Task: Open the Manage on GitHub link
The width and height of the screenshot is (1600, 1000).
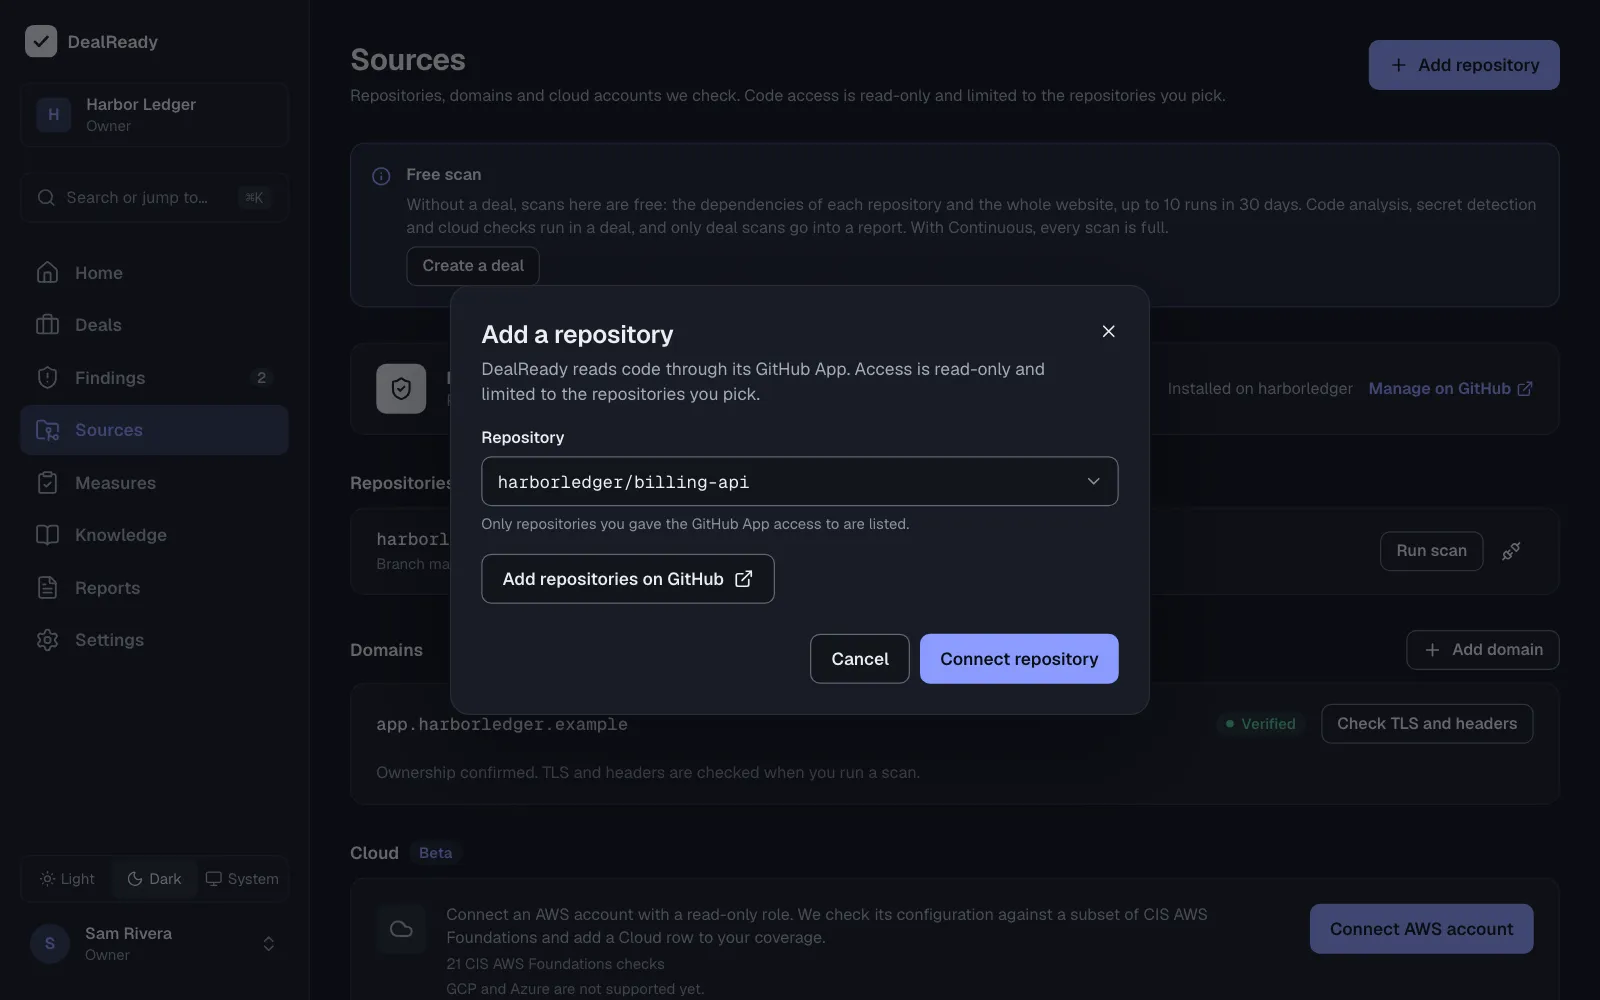Action: coord(1450,389)
